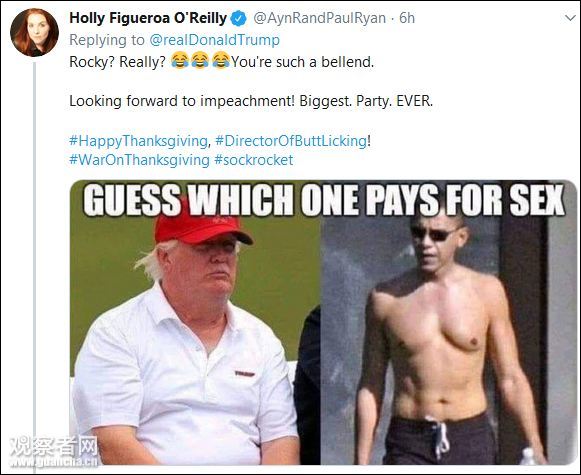Open the #WarOnThanksgiving hashtag
Viewport: 581px width, 475px height.
click(139, 160)
